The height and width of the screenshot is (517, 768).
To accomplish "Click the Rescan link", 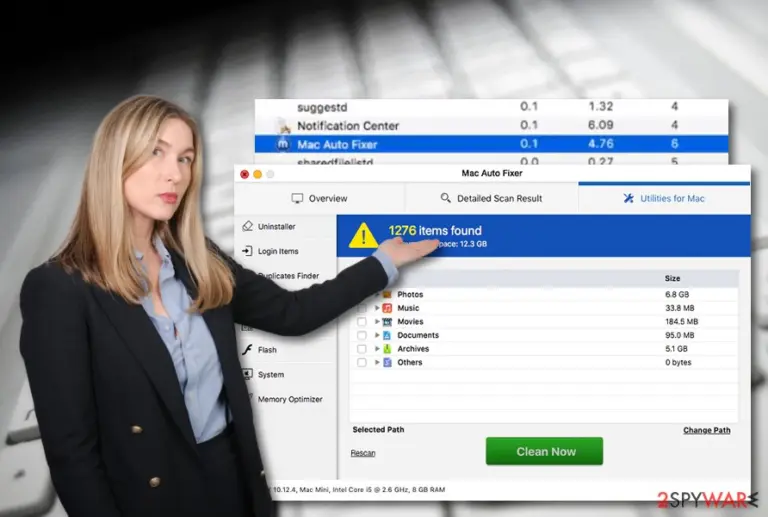I will [x=363, y=453].
